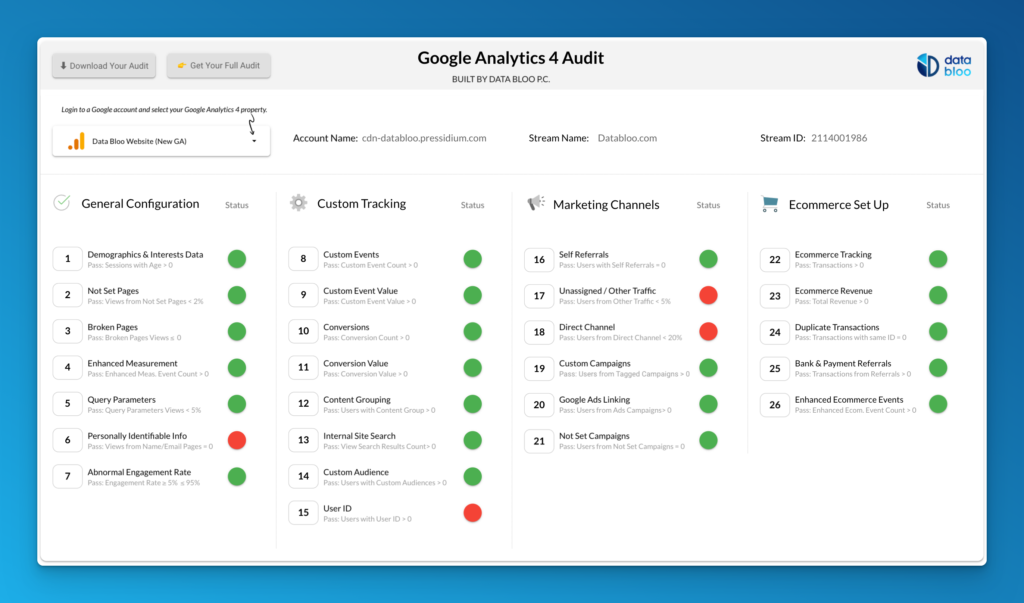Click the Ecommerce Set Up cart icon

point(769,201)
